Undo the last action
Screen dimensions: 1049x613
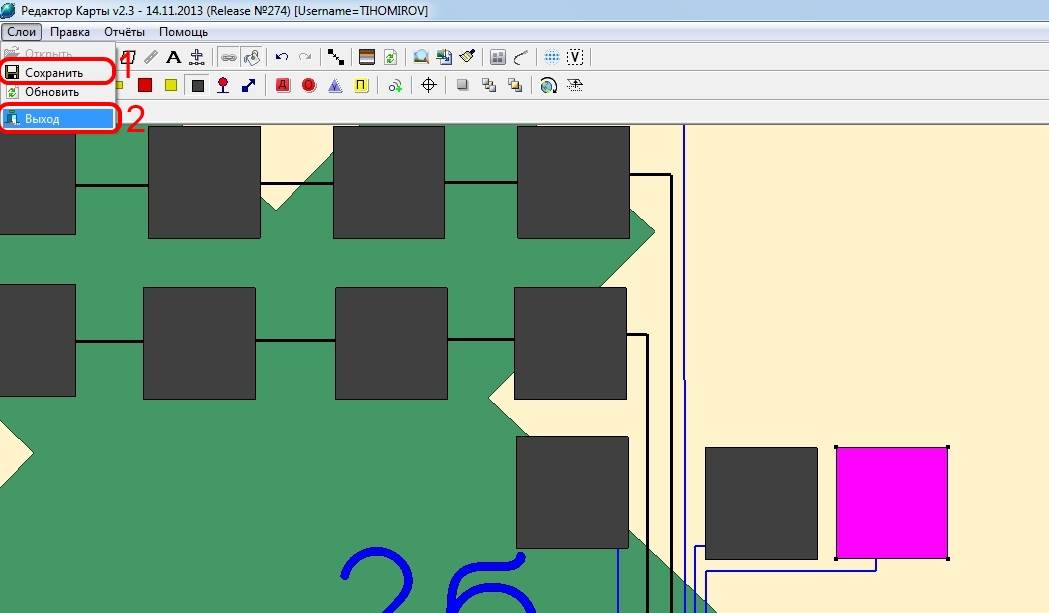click(282, 58)
